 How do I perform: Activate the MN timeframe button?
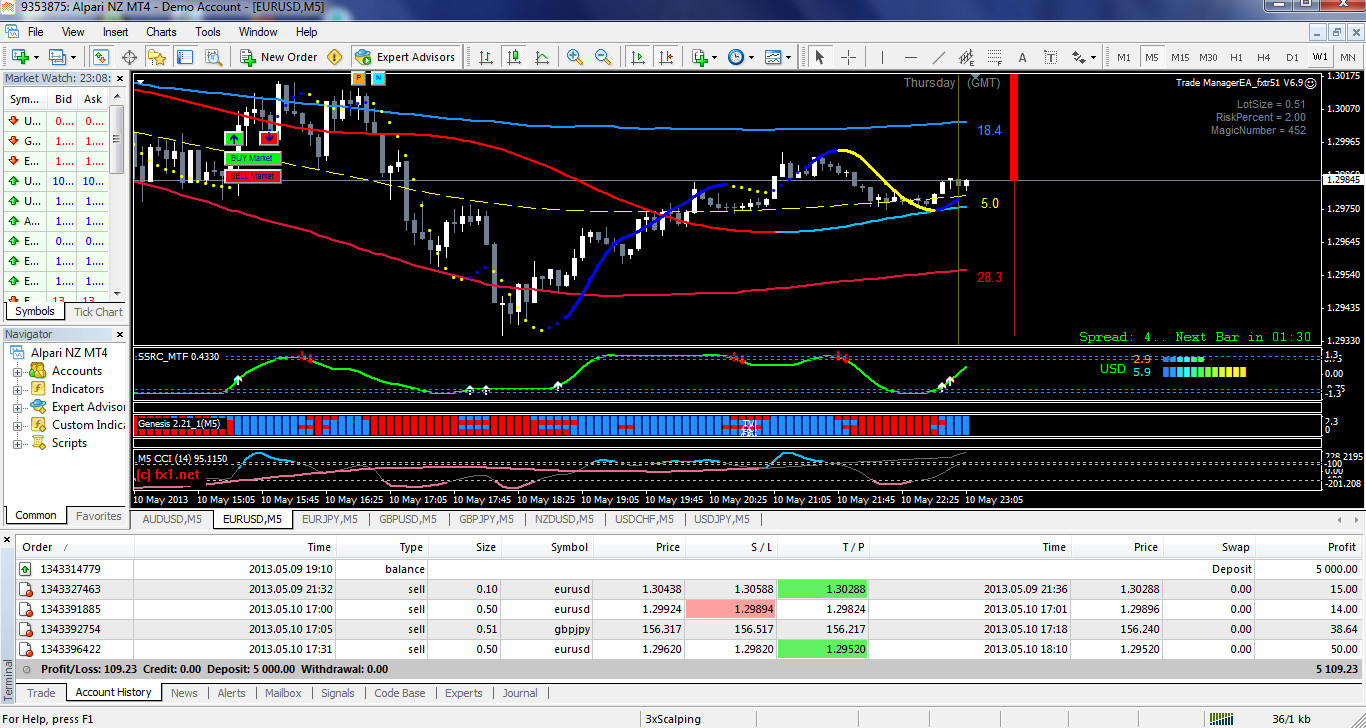coord(1348,57)
